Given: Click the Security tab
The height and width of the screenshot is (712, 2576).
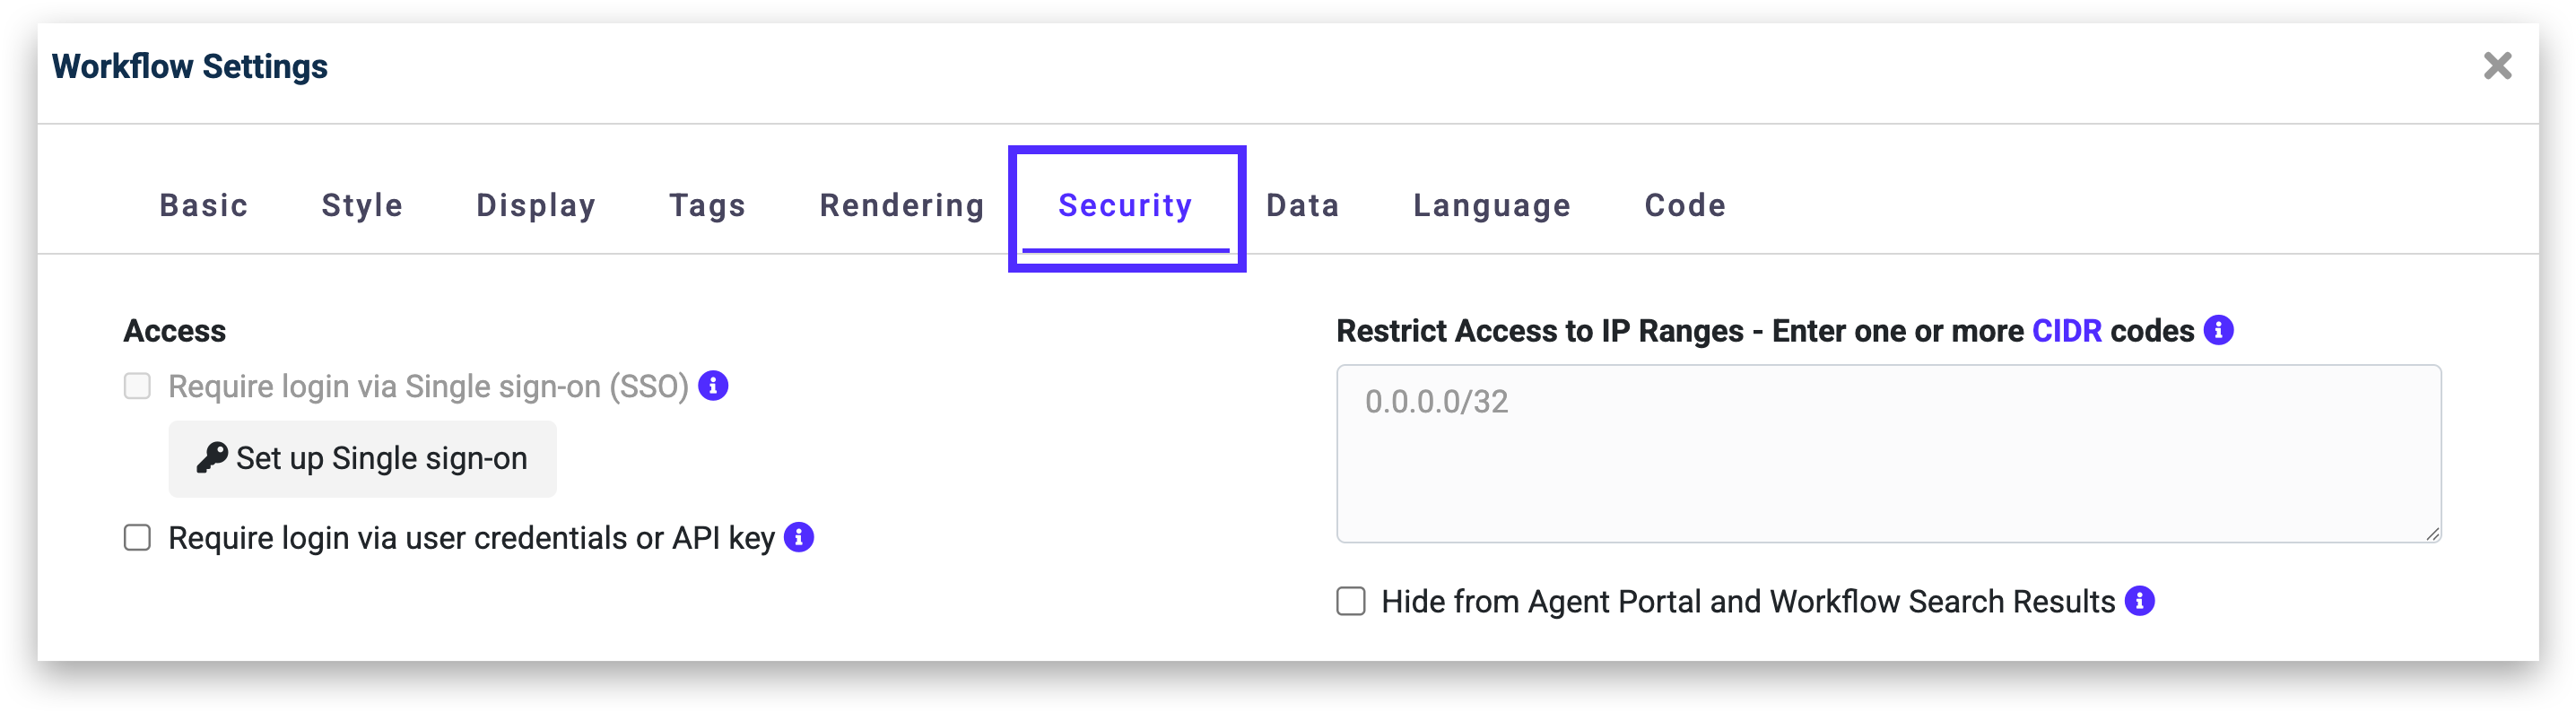Looking at the screenshot, I should 1125,205.
